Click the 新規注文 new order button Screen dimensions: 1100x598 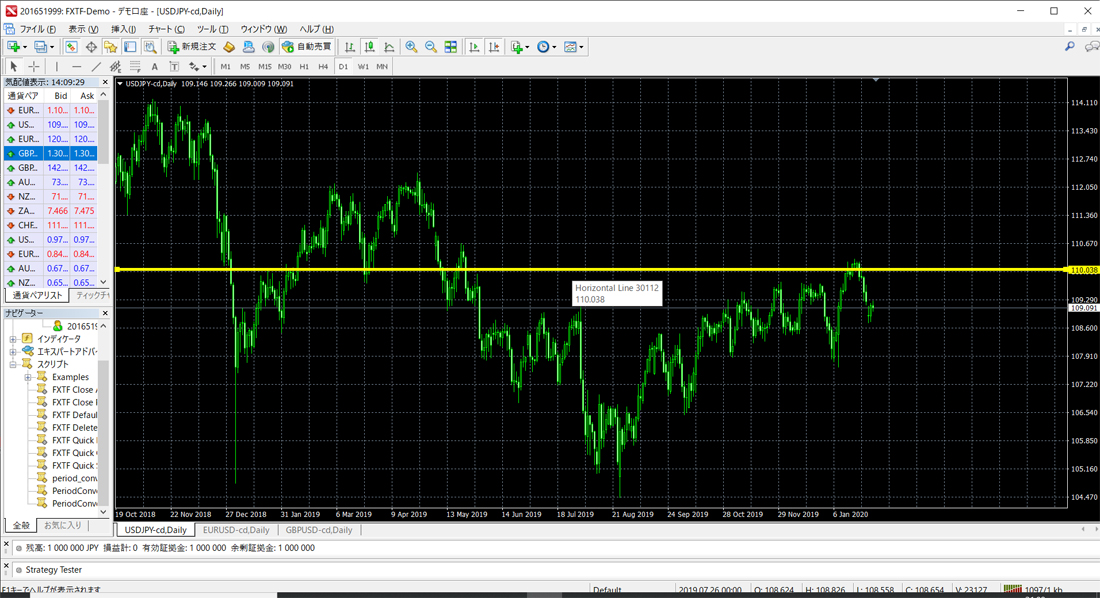tap(192, 47)
